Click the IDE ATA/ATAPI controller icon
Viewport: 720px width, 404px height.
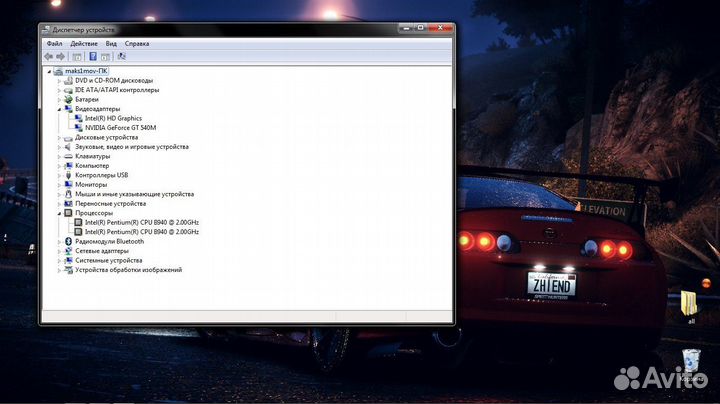click(x=68, y=90)
